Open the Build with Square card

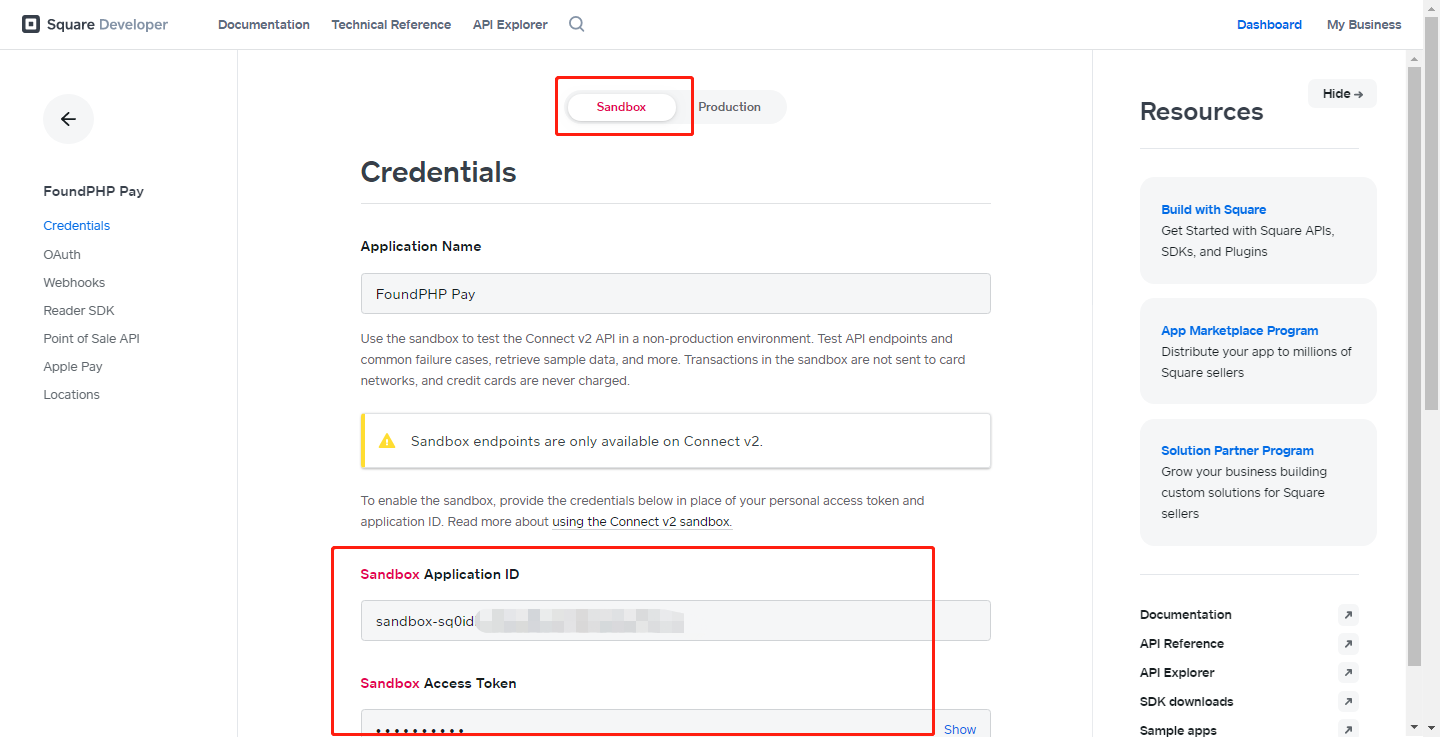point(1258,230)
